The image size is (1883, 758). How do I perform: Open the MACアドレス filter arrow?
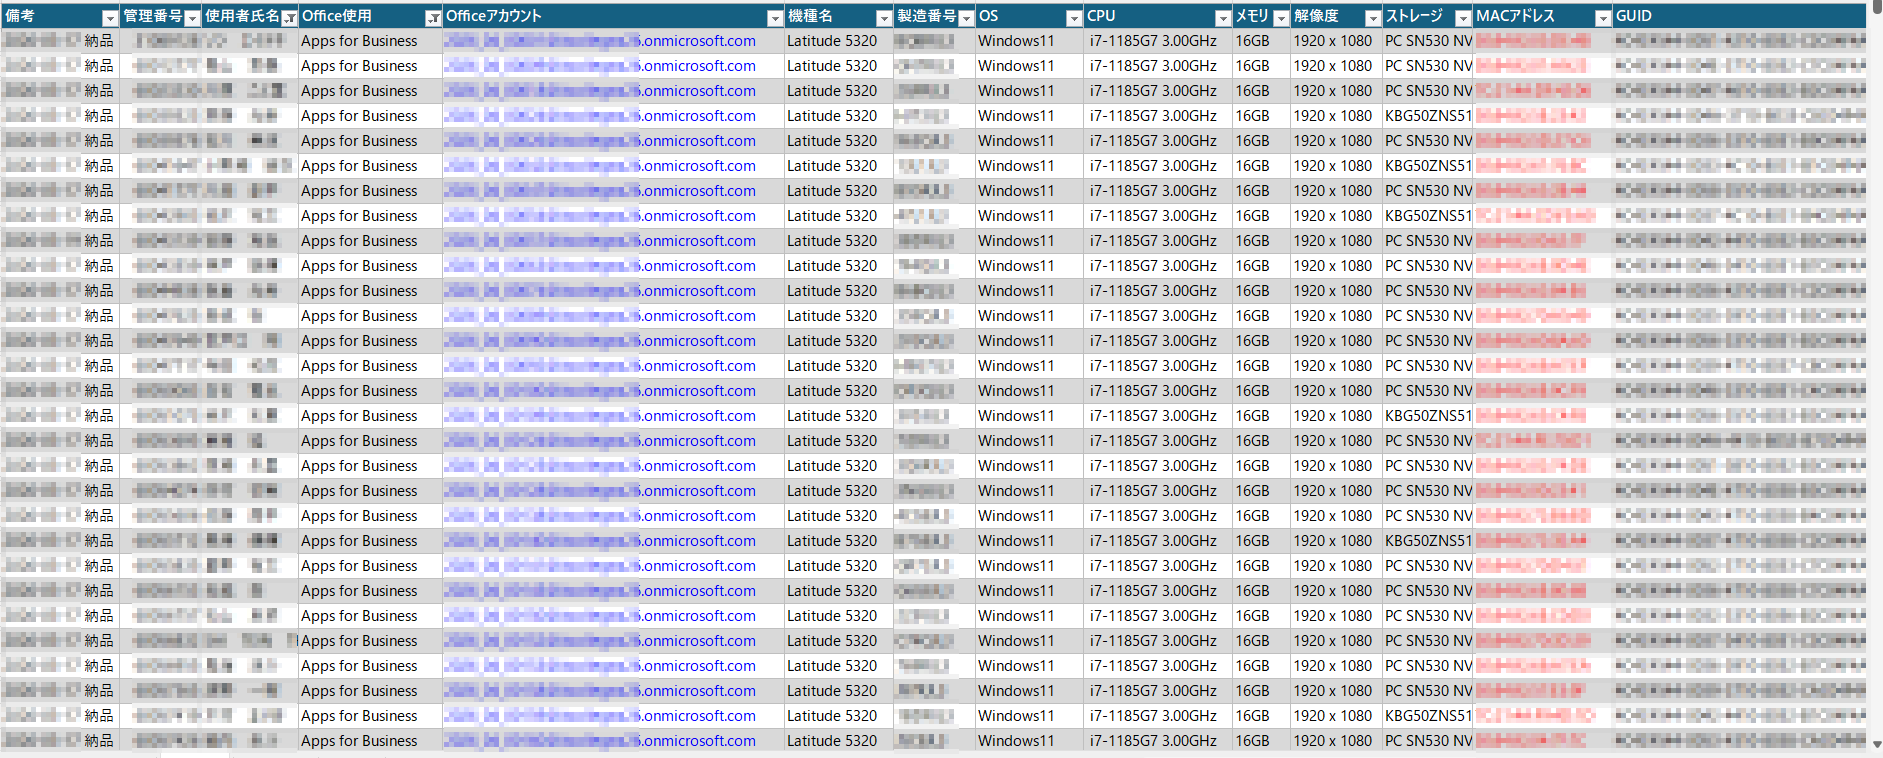tap(1602, 18)
